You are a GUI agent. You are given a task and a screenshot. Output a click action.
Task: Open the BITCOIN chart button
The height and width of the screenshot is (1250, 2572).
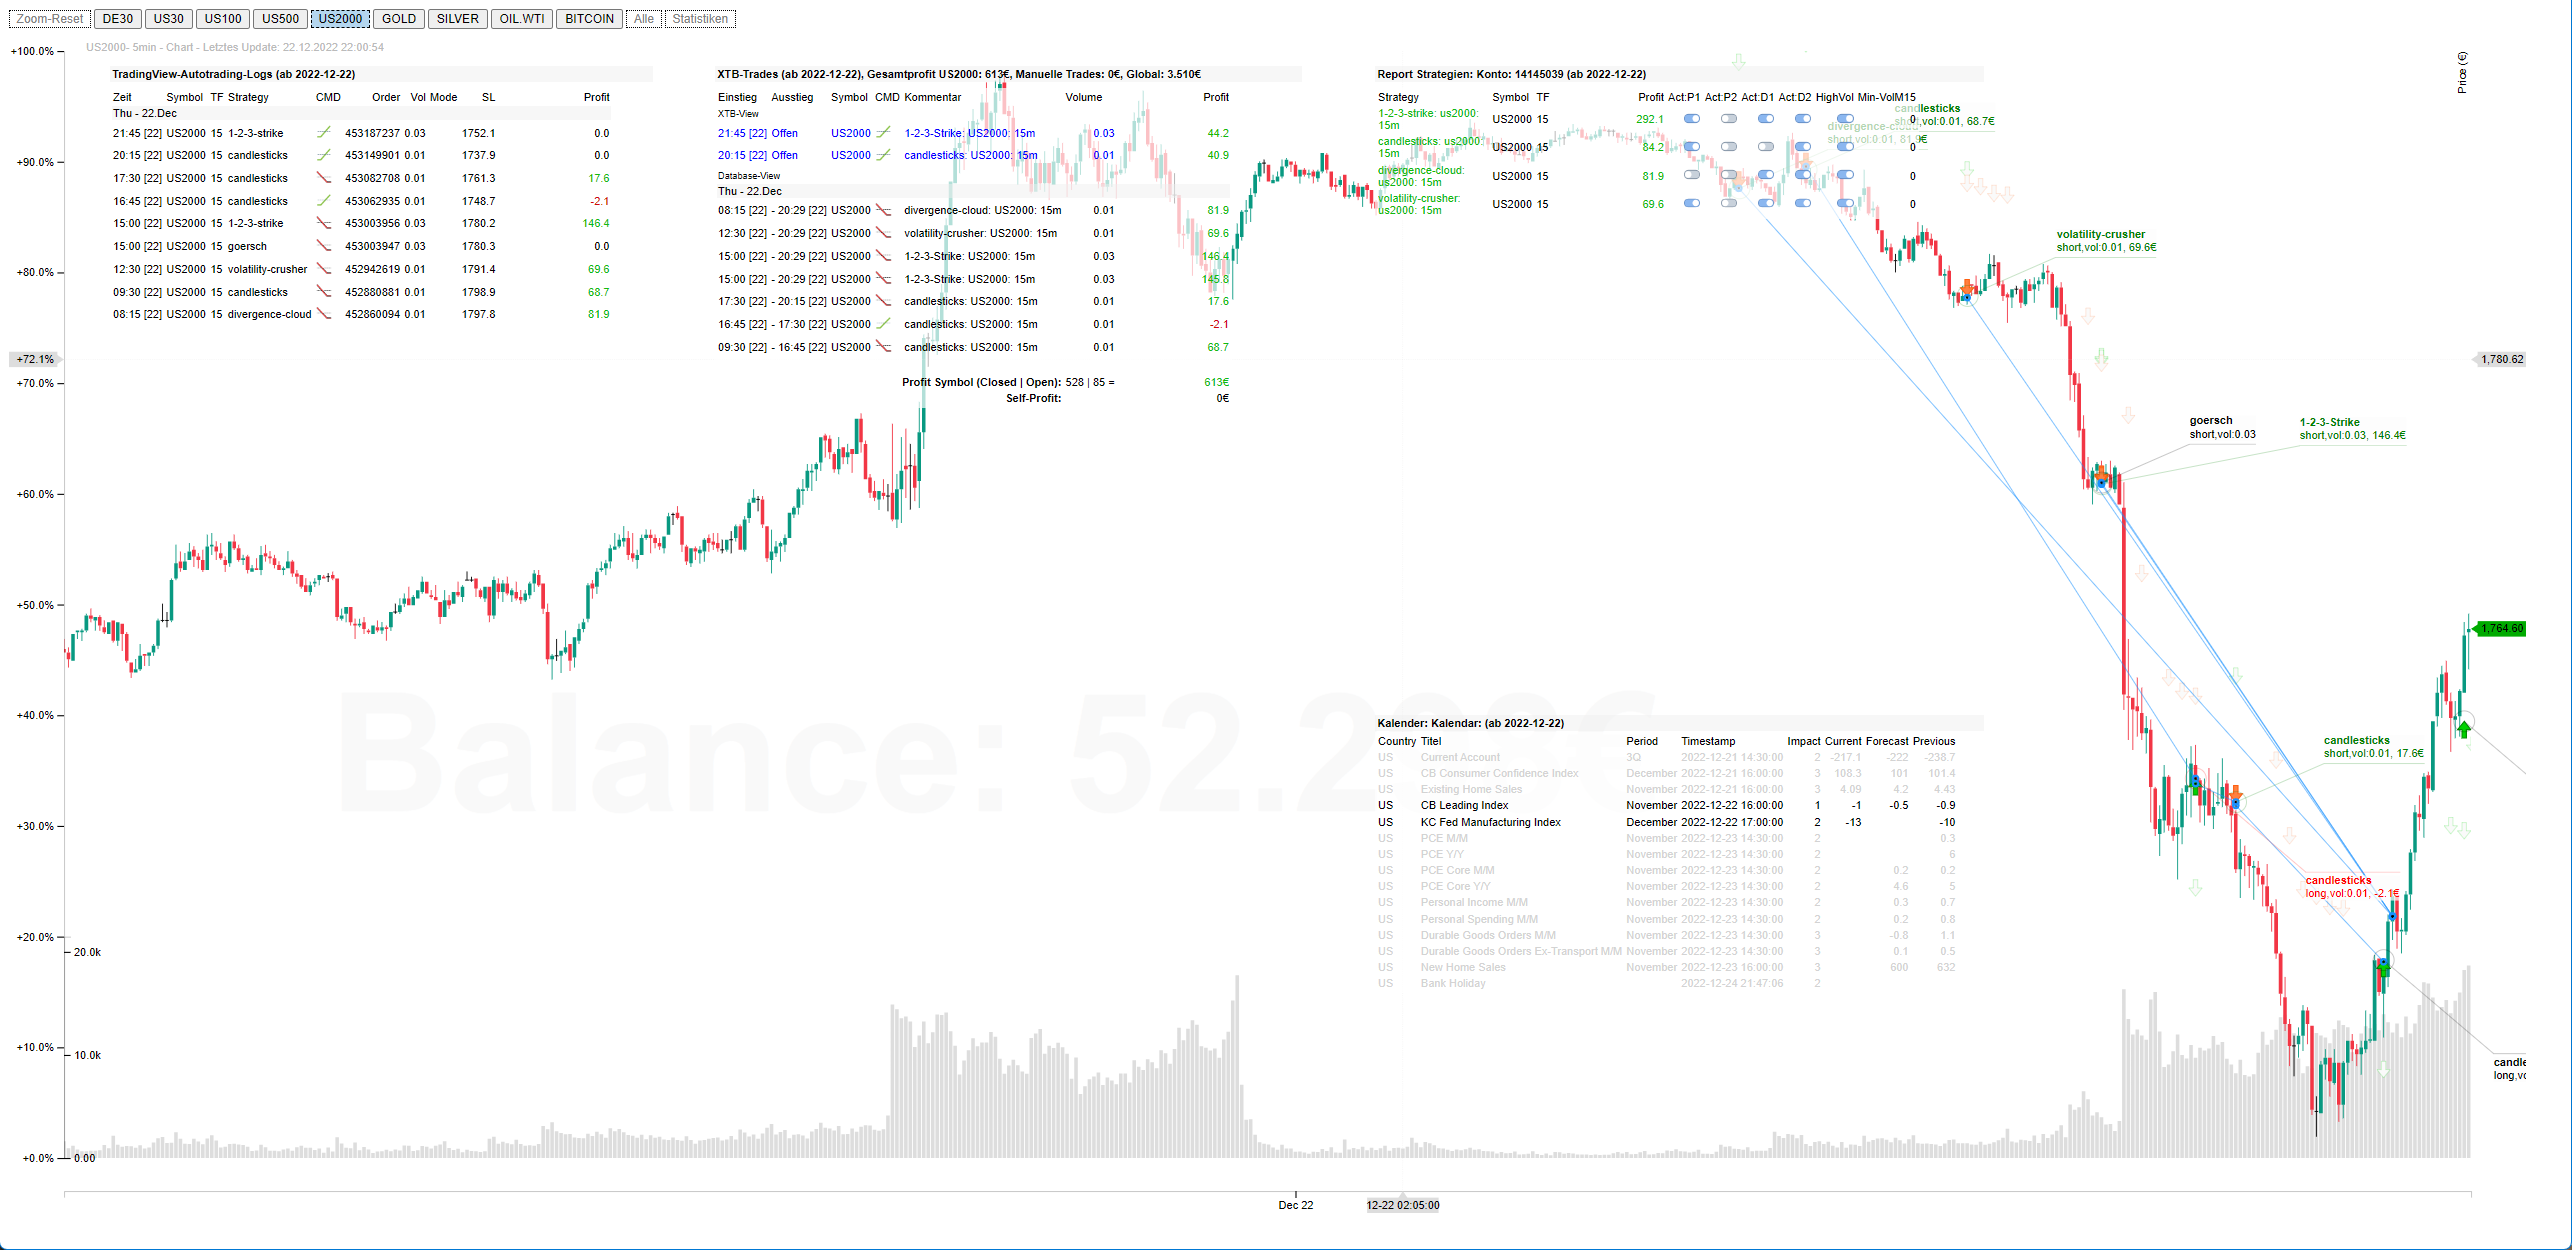pyautogui.click(x=590, y=19)
